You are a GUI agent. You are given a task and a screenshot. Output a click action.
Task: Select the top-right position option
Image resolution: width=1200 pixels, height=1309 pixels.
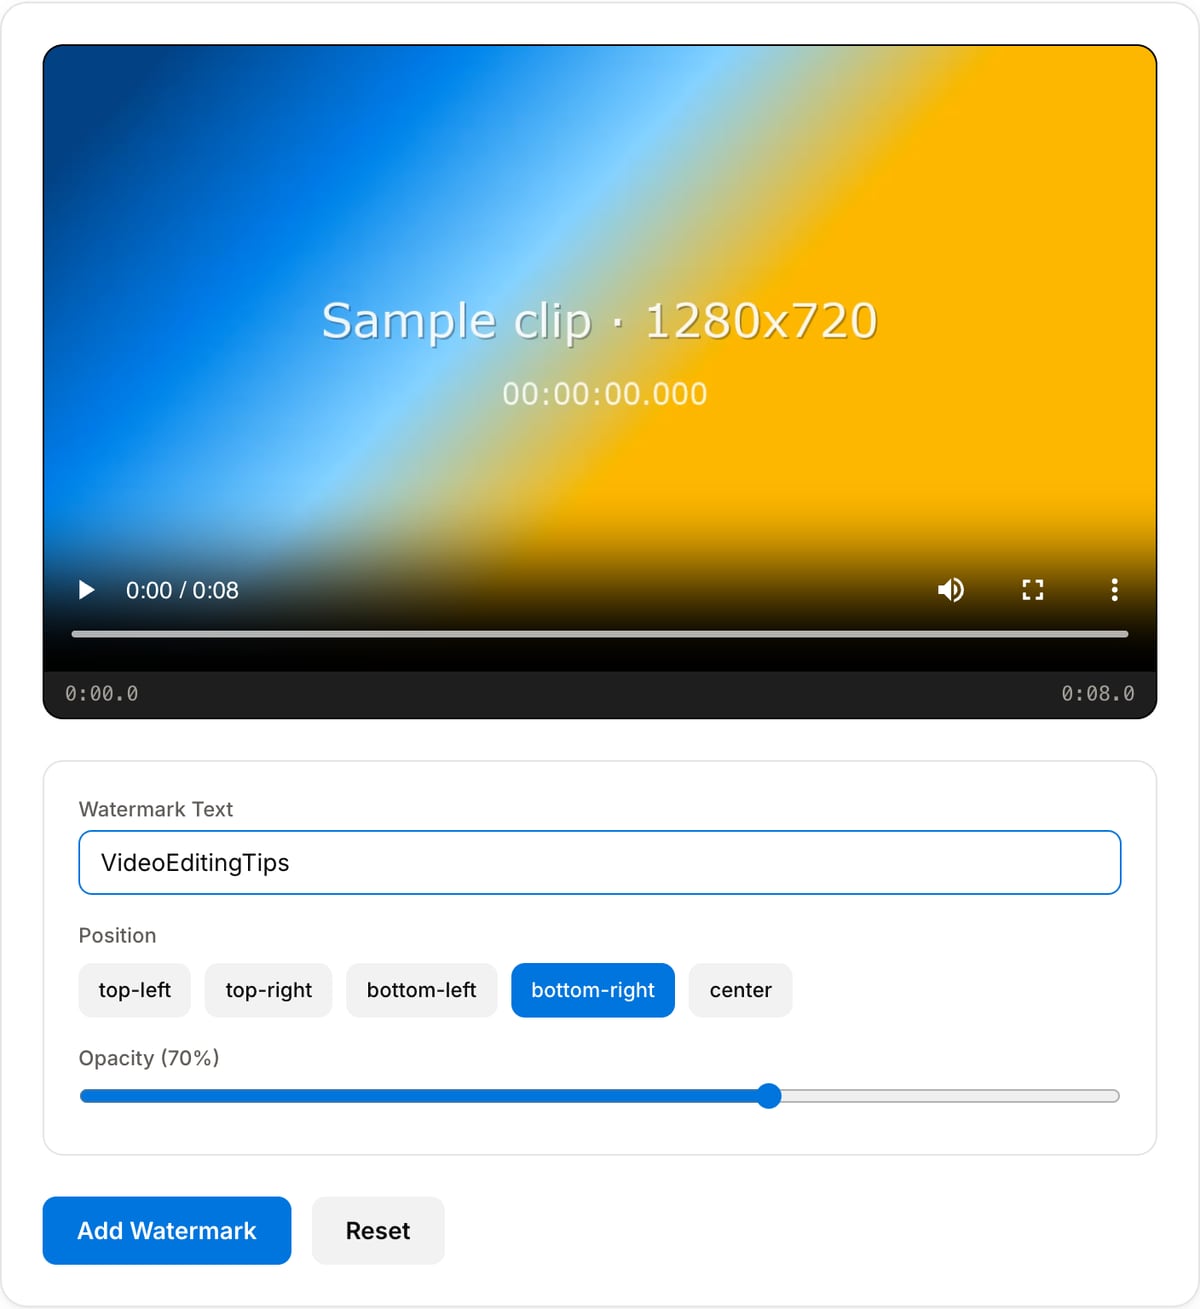click(269, 990)
